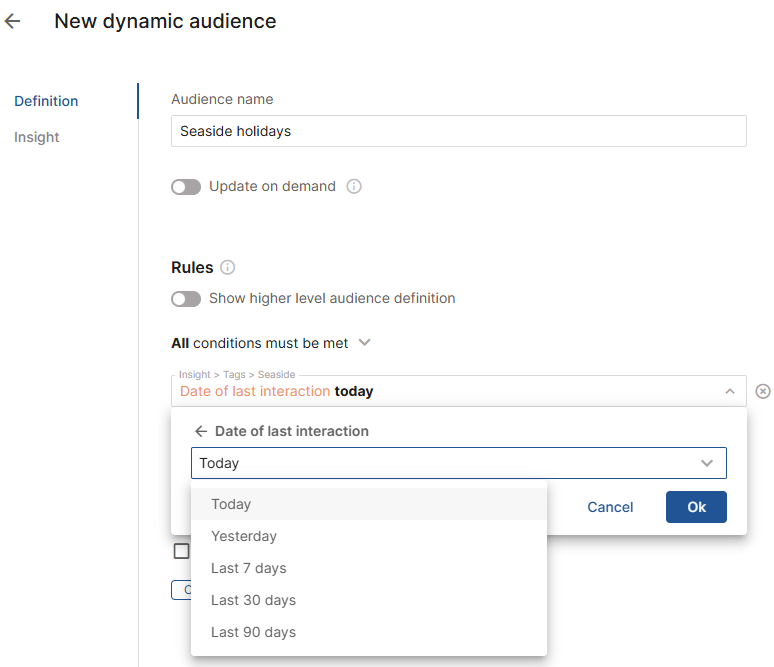Collapse the Date of last interaction rule chevron
The height and width of the screenshot is (667, 774).
tap(730, 391)
